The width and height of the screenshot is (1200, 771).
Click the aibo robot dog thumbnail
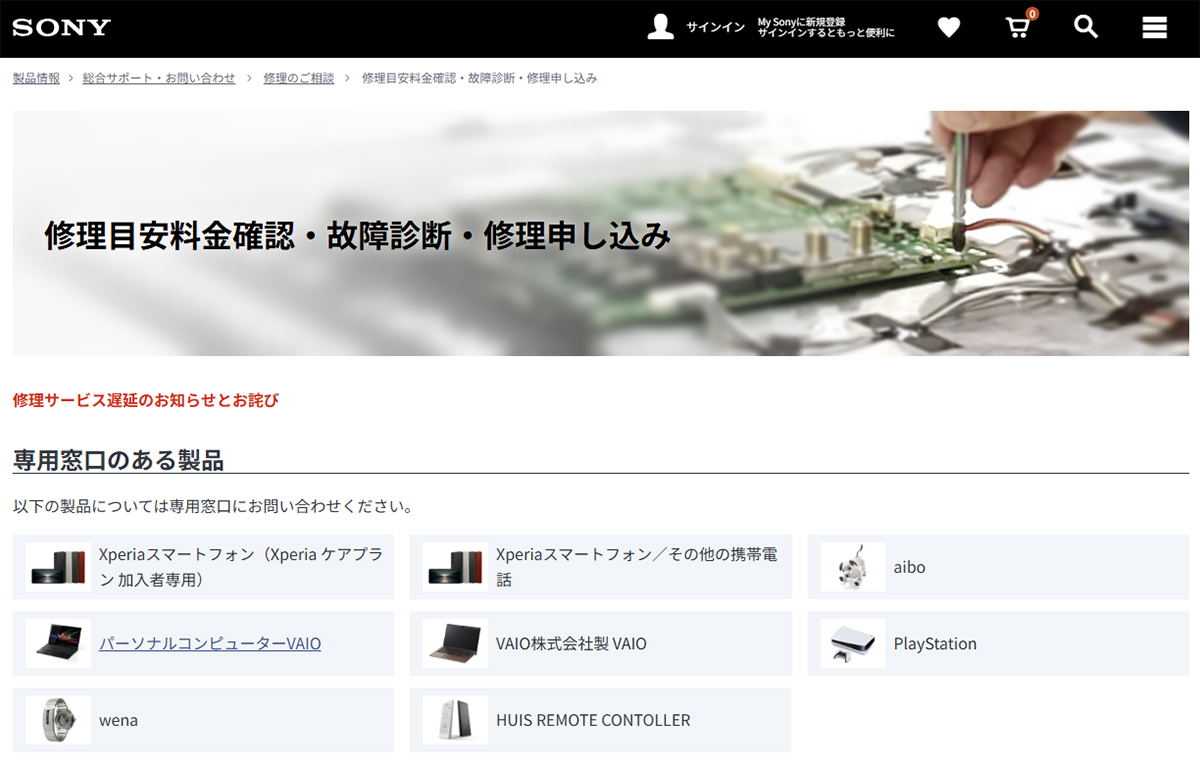click(851, 567)
